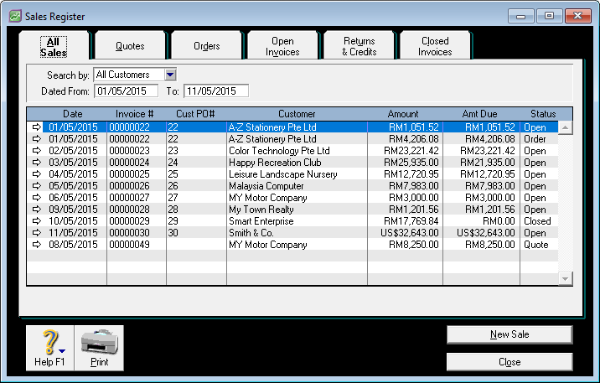Click the Invoice # column header

[x=134, y=114]
